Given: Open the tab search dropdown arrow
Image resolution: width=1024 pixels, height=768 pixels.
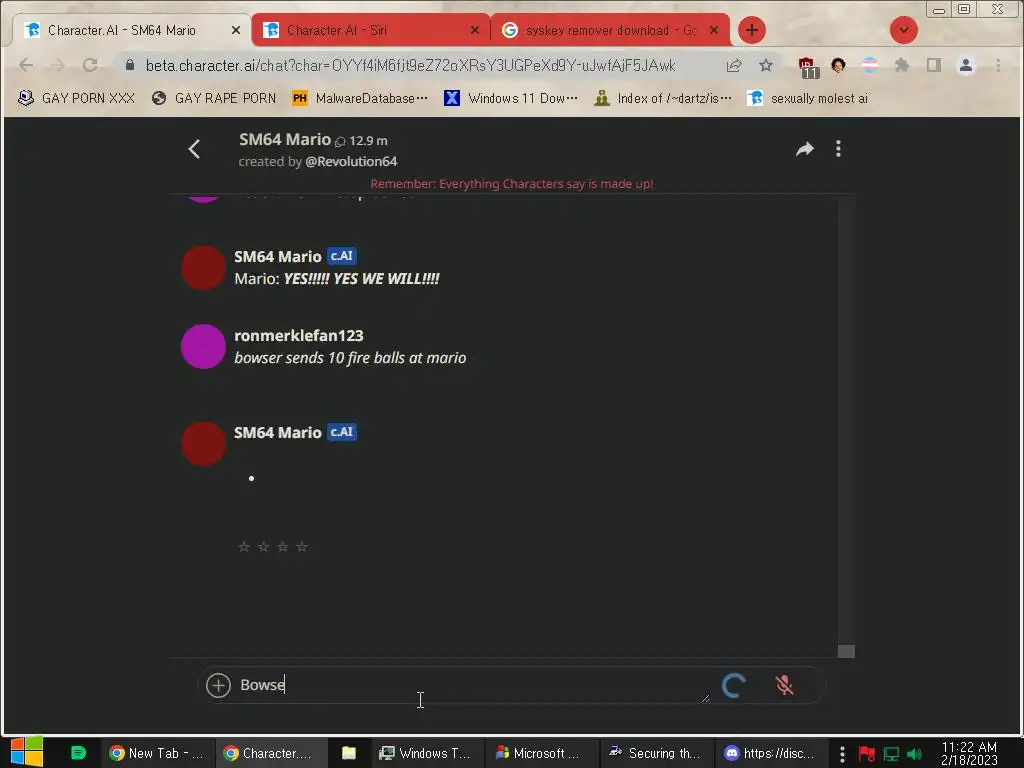Looking at the screenshot, I should 904,30.
